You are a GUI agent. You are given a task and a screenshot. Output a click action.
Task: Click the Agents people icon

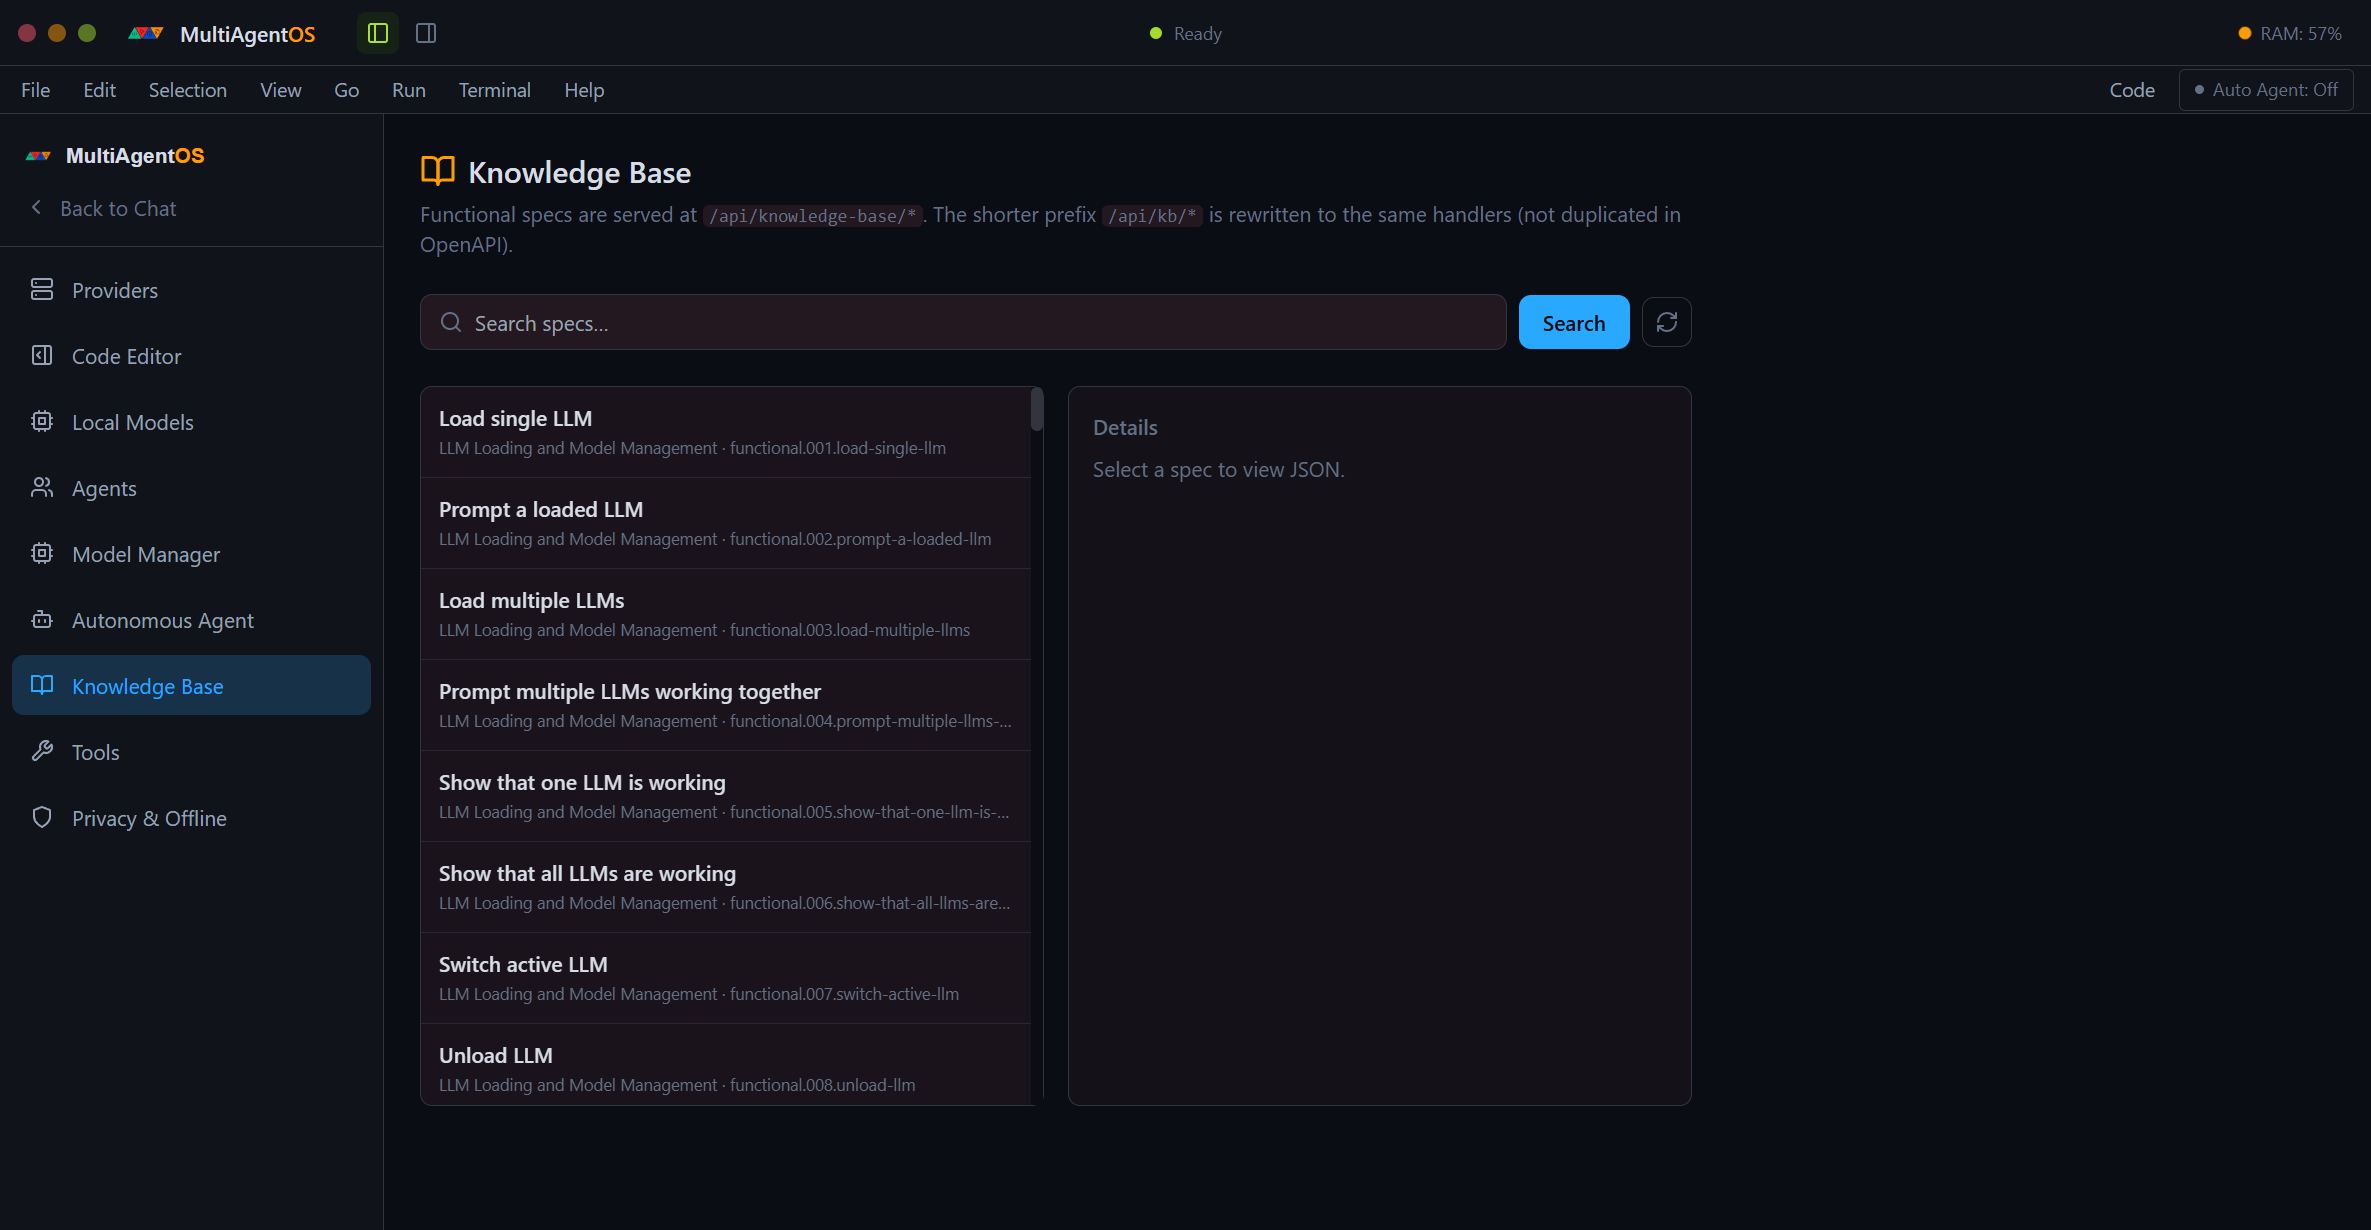pos(42,488)
